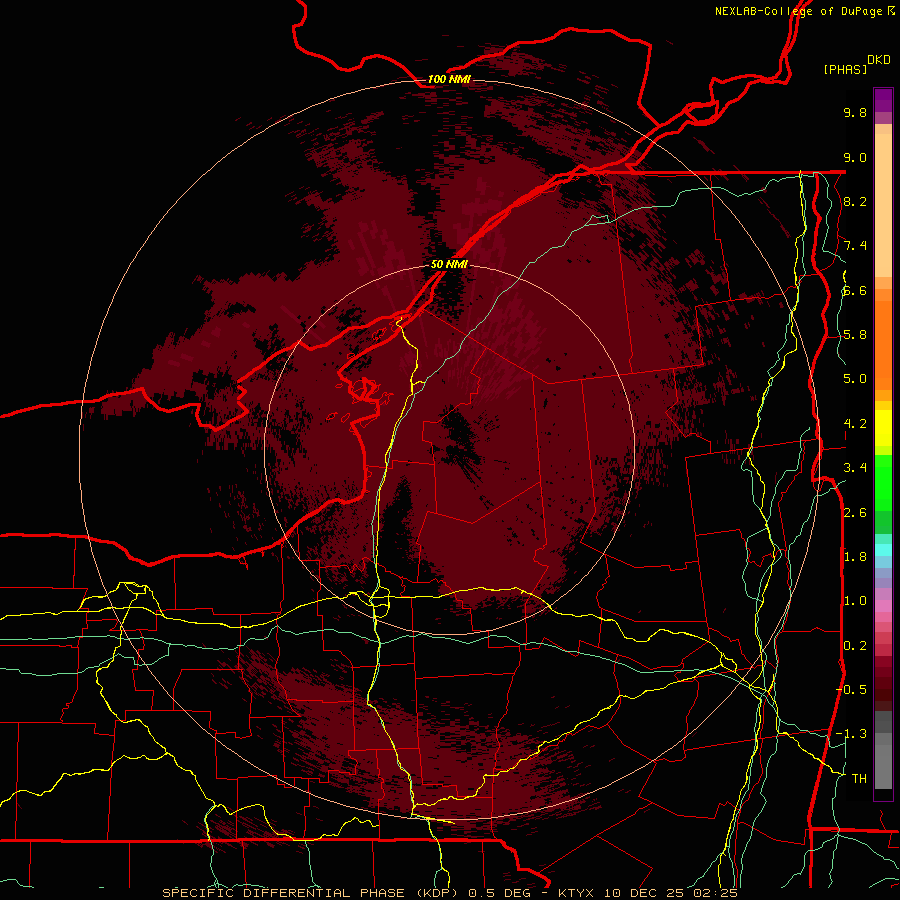Click the TH threshold label

click(x=859, y=779)
